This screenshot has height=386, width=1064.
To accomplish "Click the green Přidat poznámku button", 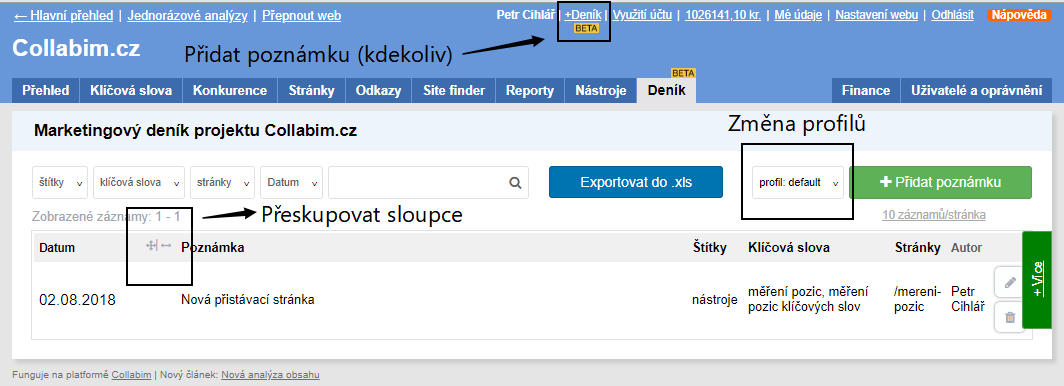I will pos(940,182).
